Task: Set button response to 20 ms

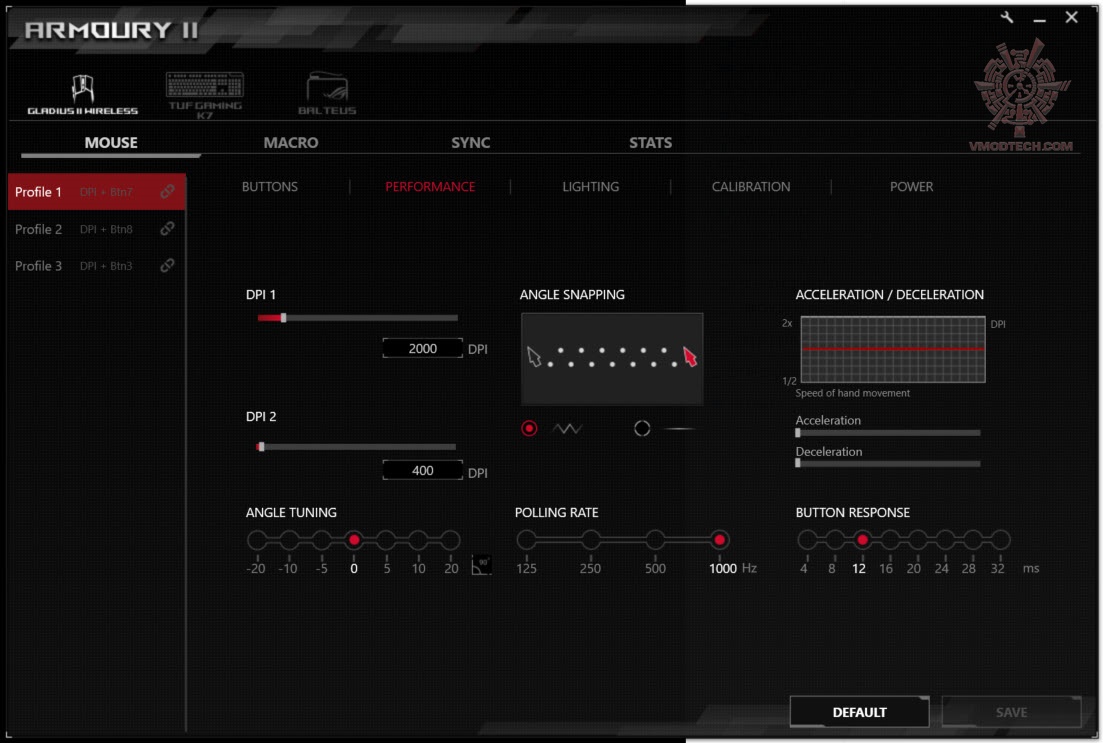Action: [917, 540]
